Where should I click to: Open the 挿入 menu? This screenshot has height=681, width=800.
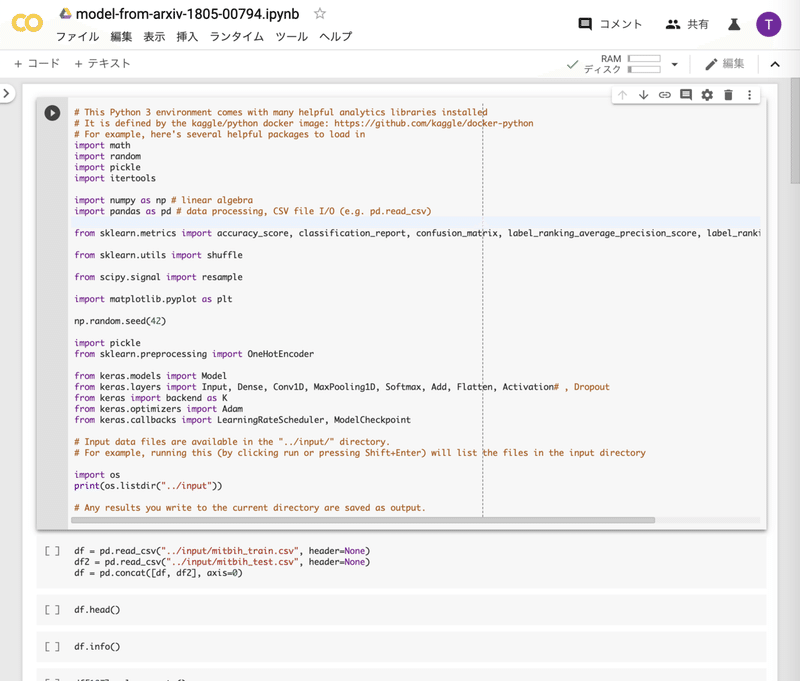click(187, 37)
